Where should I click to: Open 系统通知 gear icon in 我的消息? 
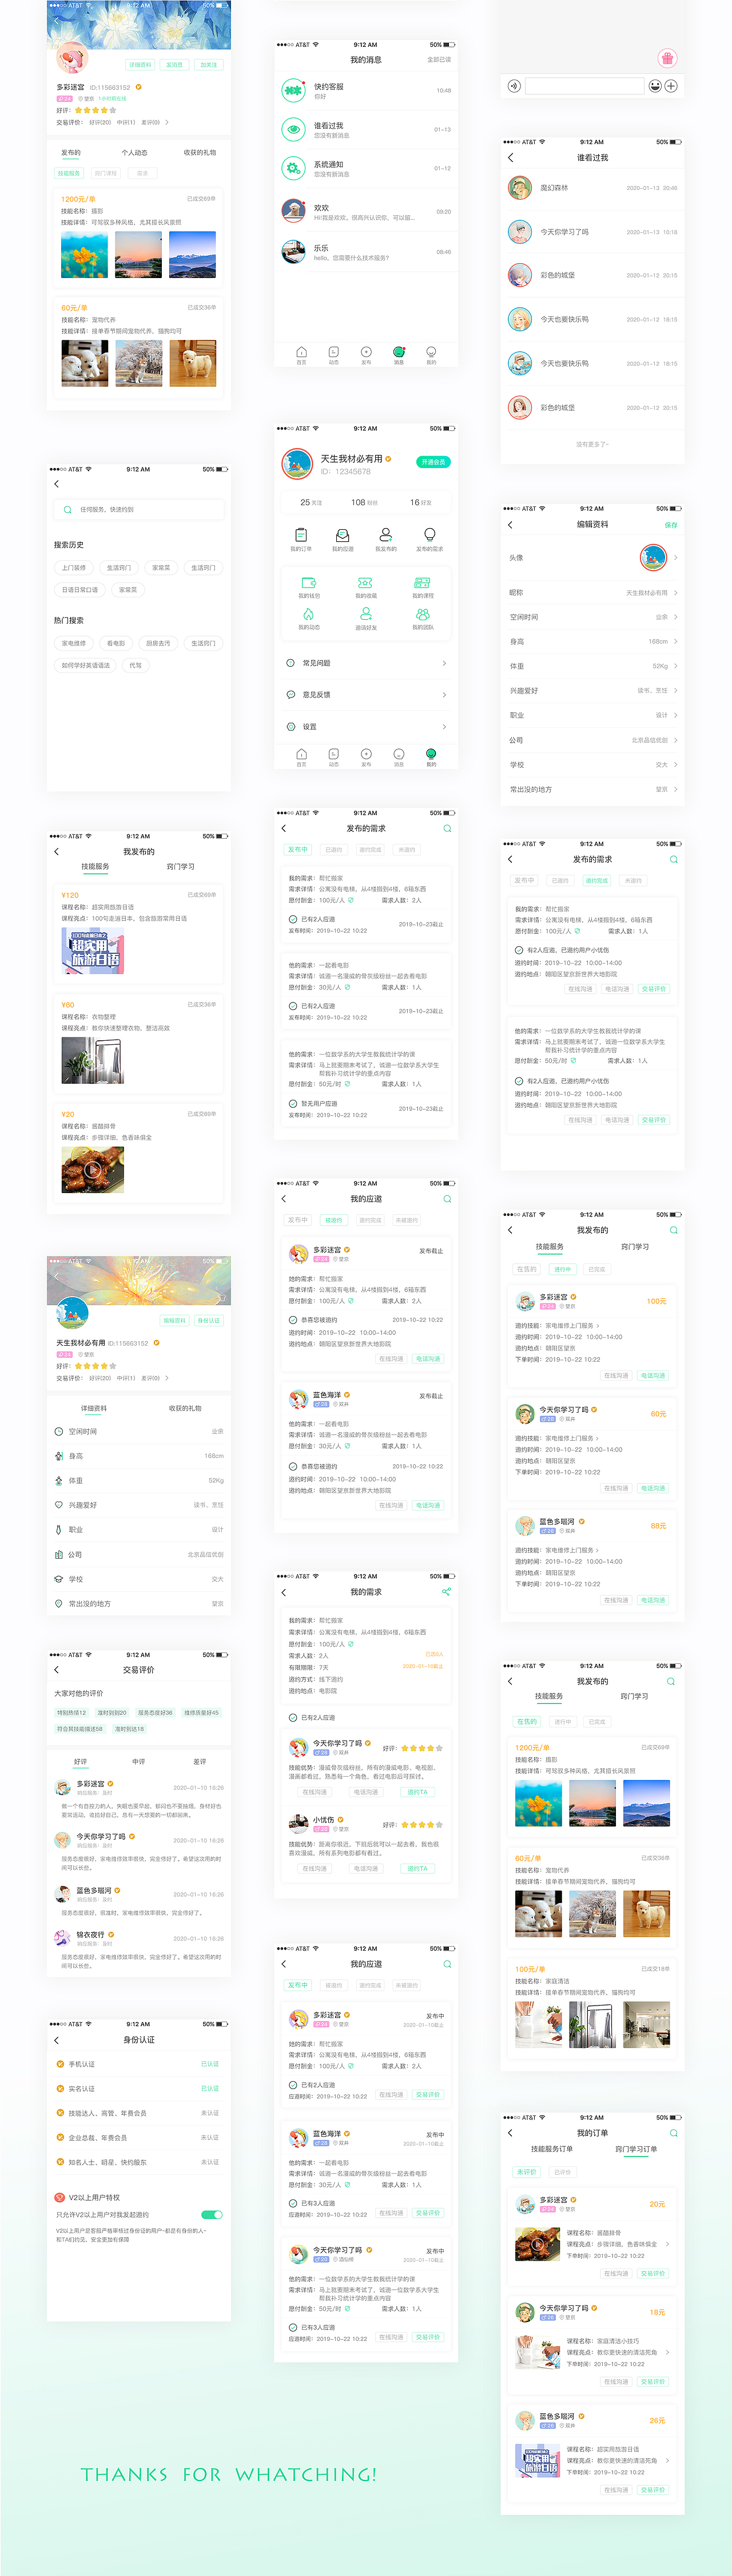tap(293, 169)
